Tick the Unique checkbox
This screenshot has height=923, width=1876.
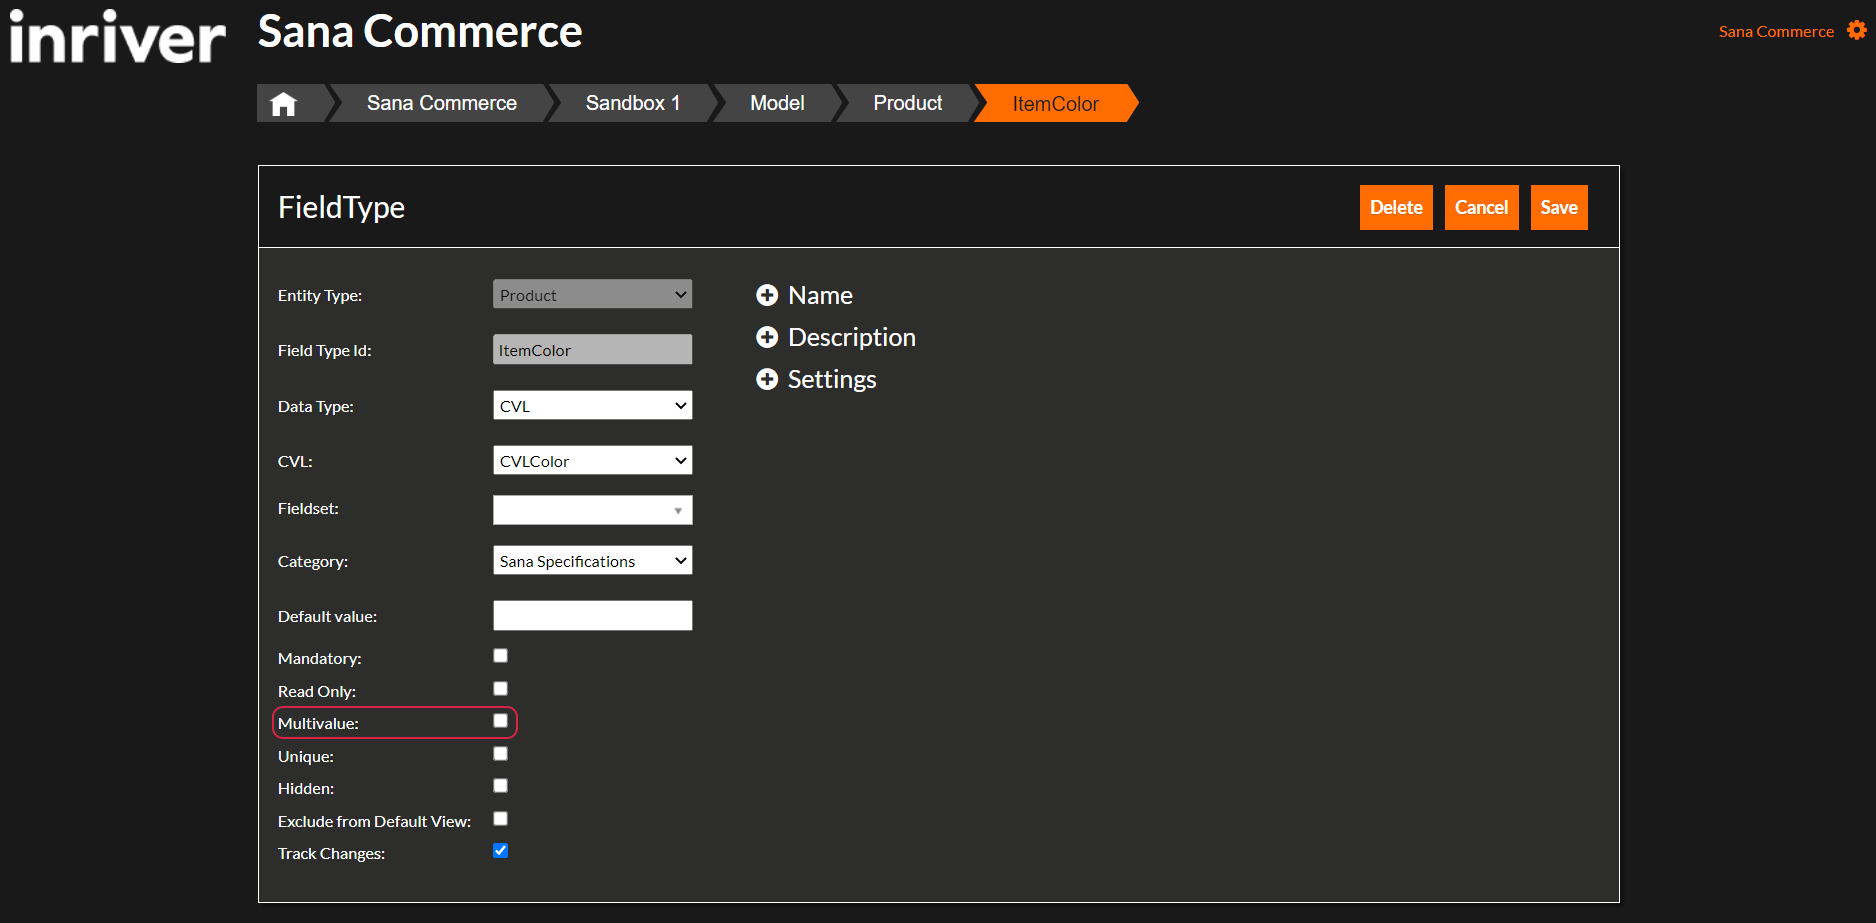click(500, 754)
